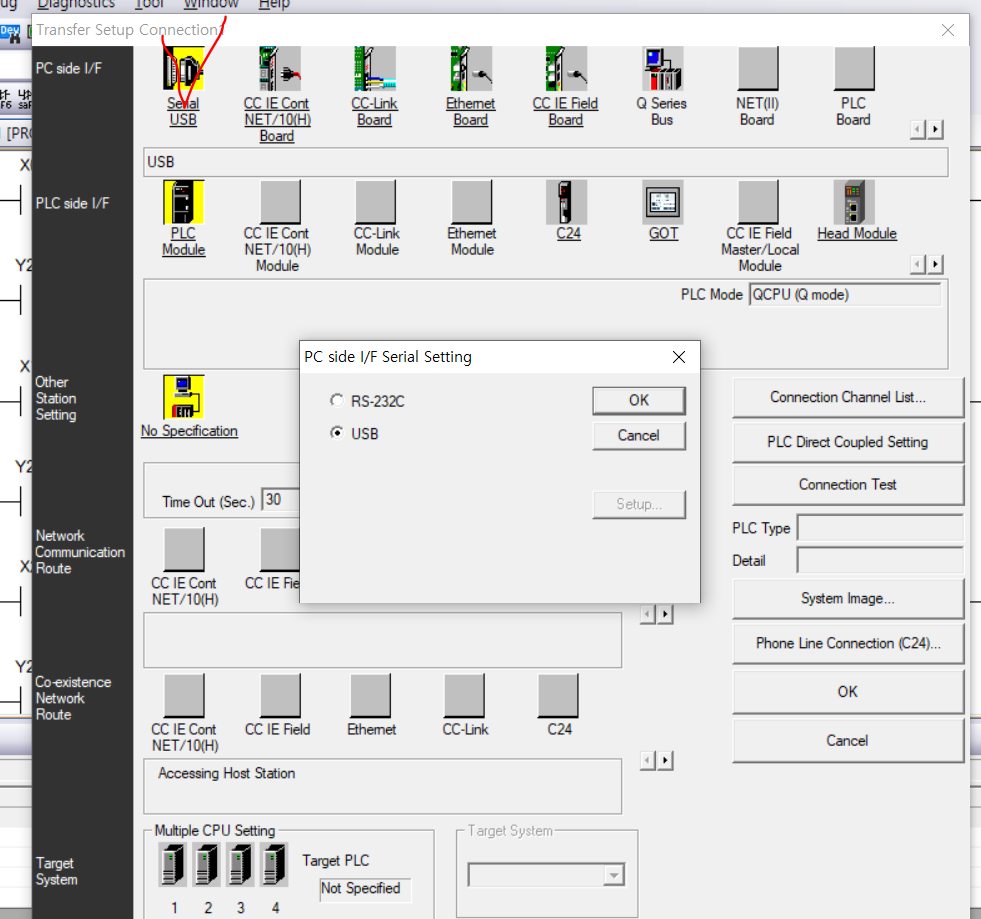Select the PLC Board icon
This screenshot has height=919, width=981.
coord(854,68)
